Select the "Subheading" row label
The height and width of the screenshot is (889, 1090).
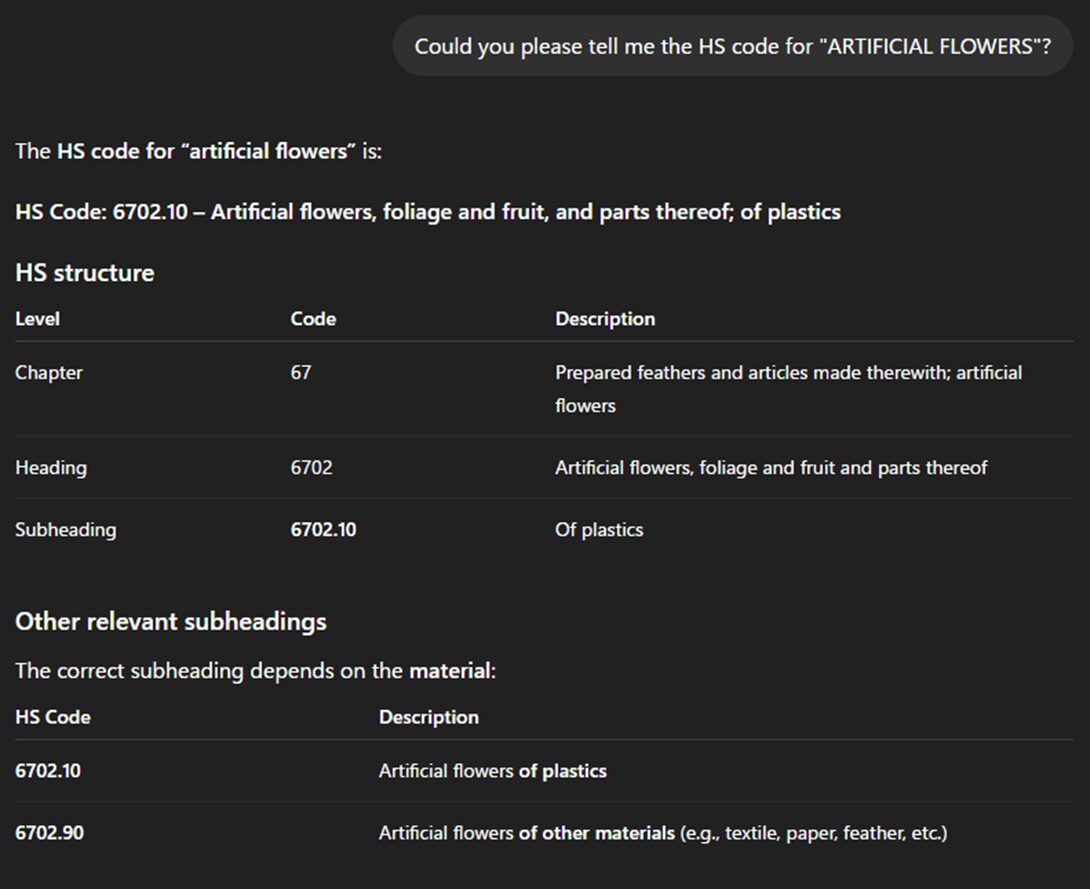[65, 529]
